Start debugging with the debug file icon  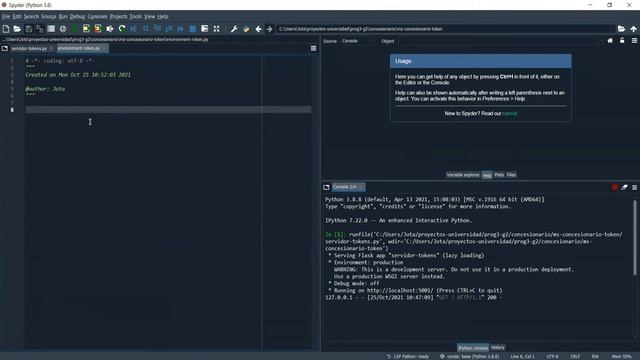[x=133, y=29]
